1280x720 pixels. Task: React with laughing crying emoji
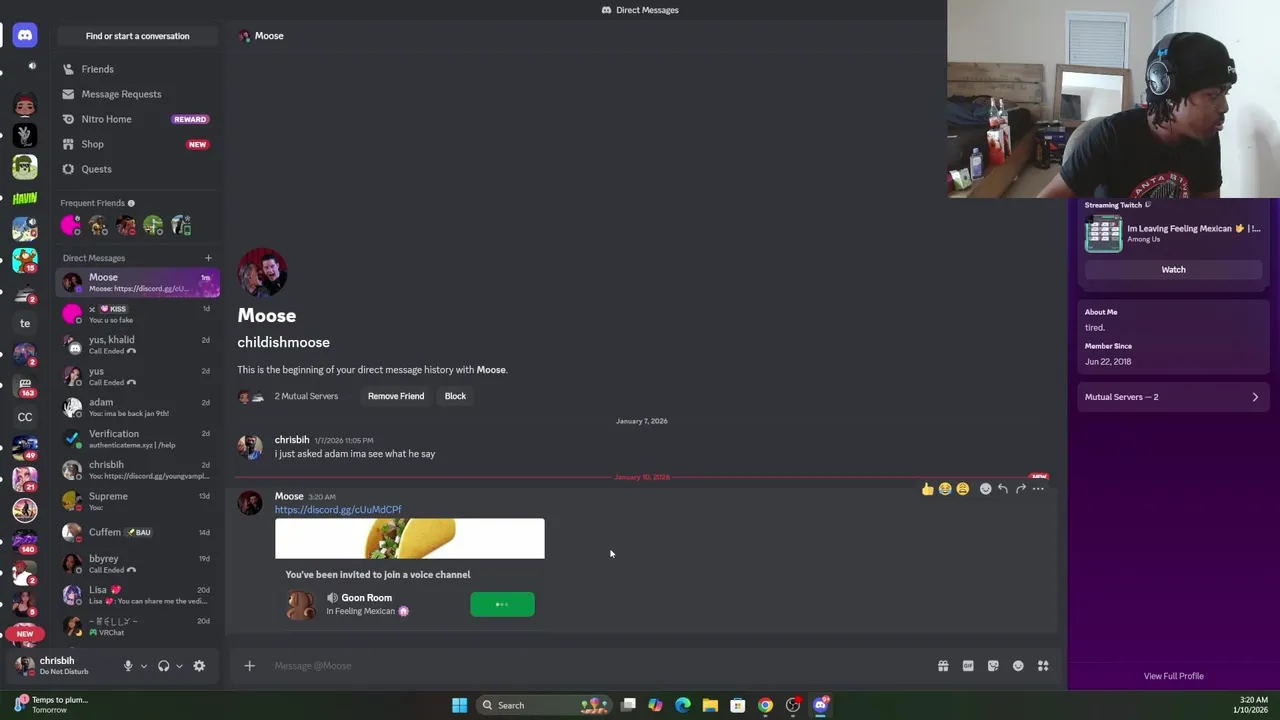[945, 489]
